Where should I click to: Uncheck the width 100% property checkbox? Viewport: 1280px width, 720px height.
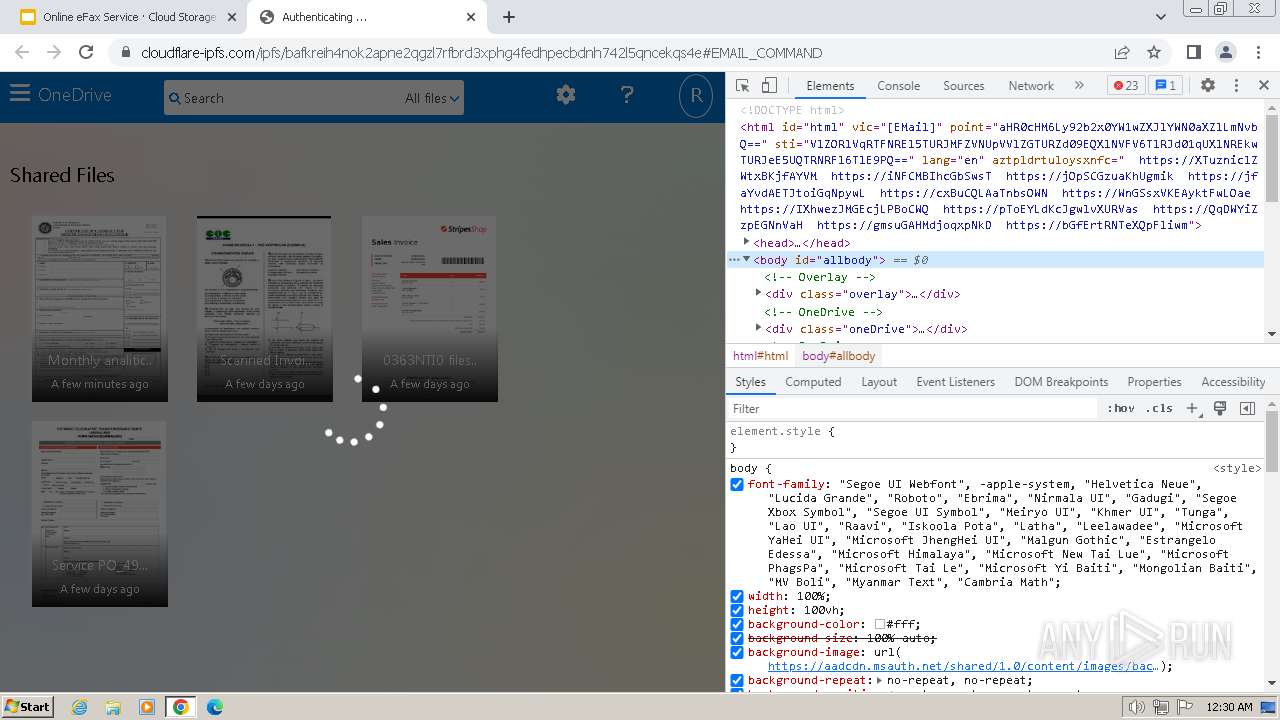(737, 596)
